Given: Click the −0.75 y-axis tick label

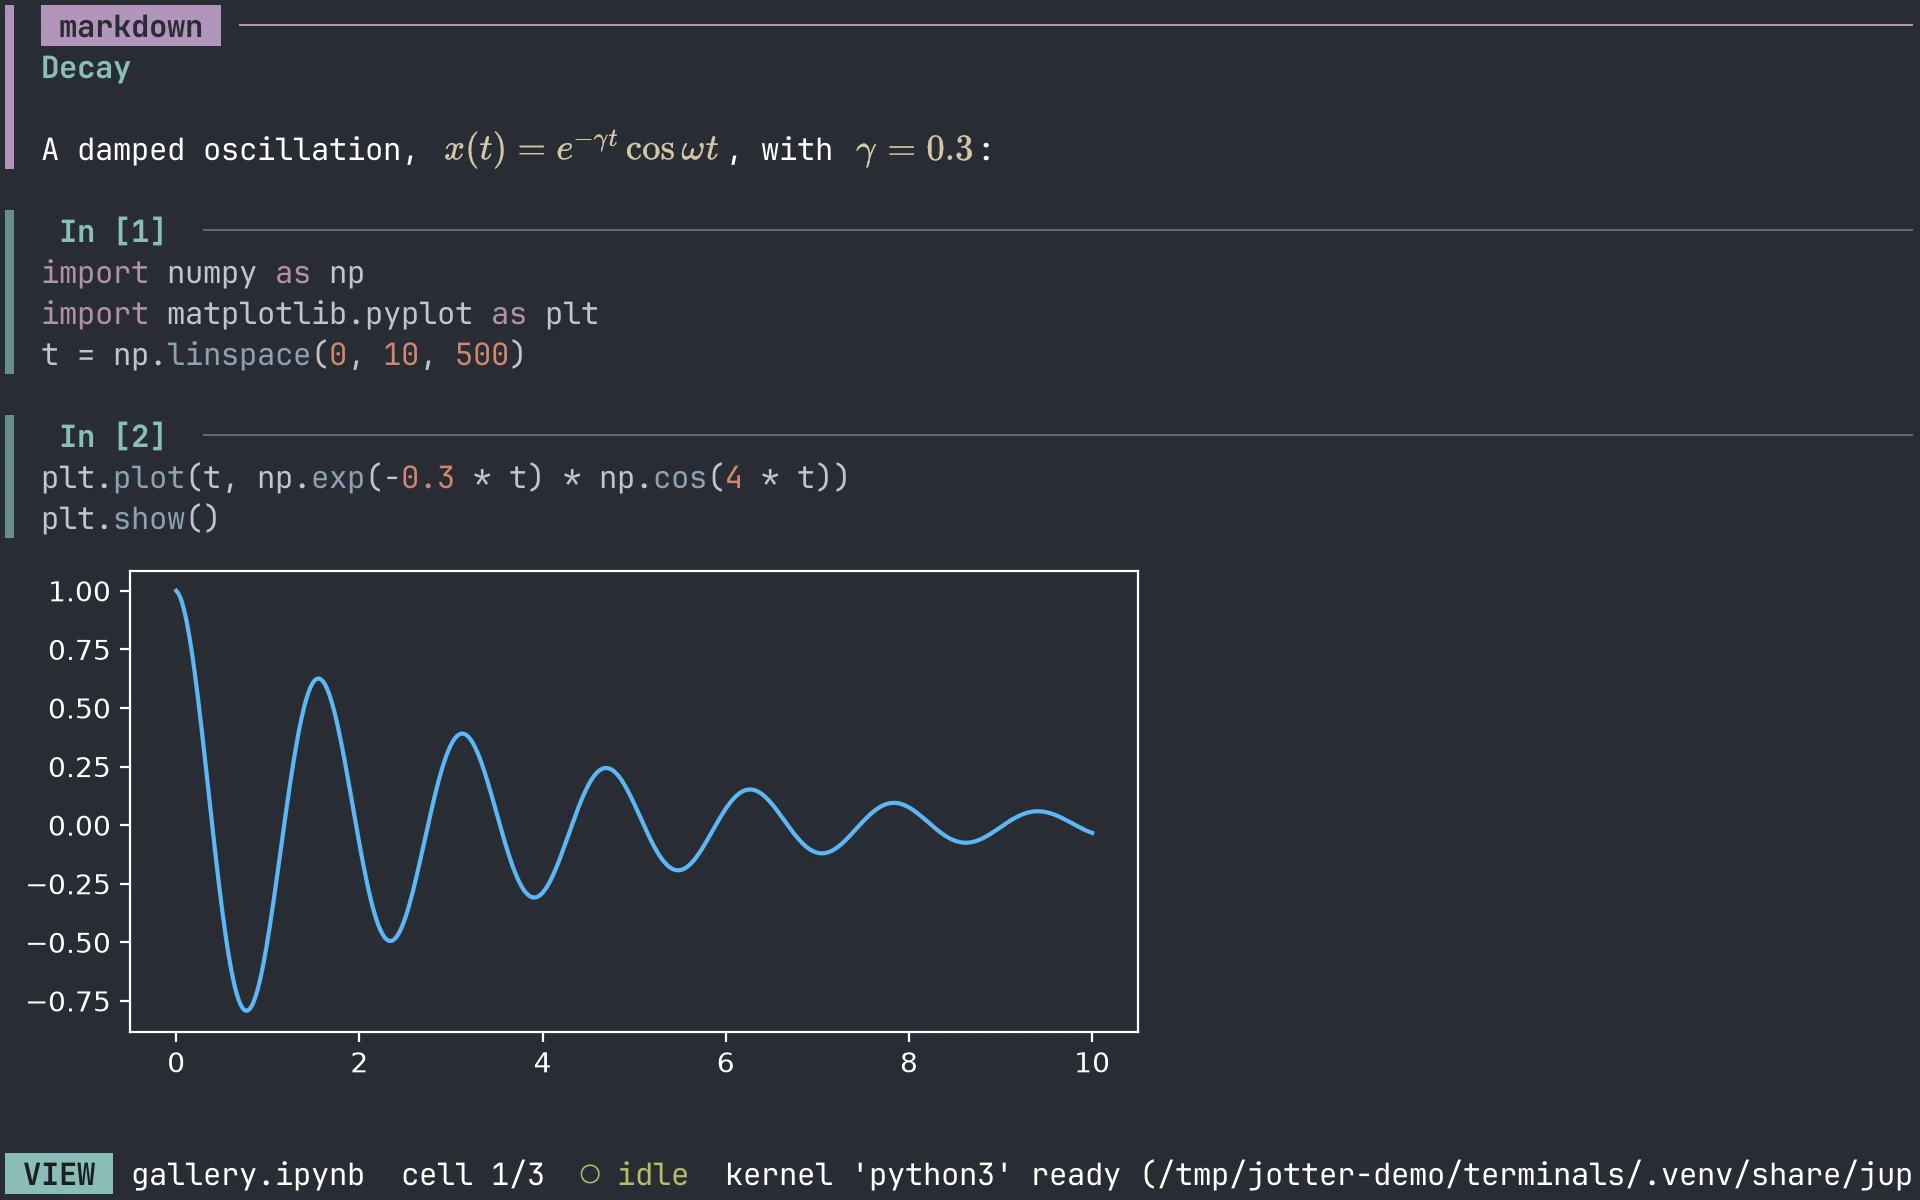Looking at the screenshot, I should click(68, 1002).
